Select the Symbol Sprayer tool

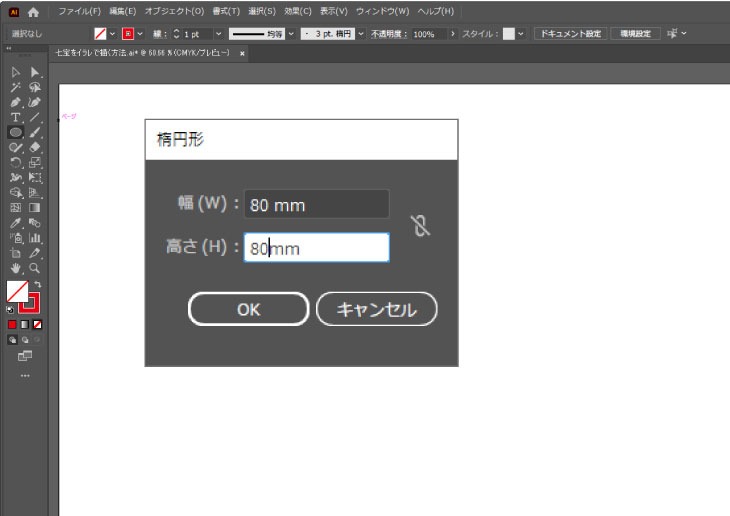click(x=15, y=238)
